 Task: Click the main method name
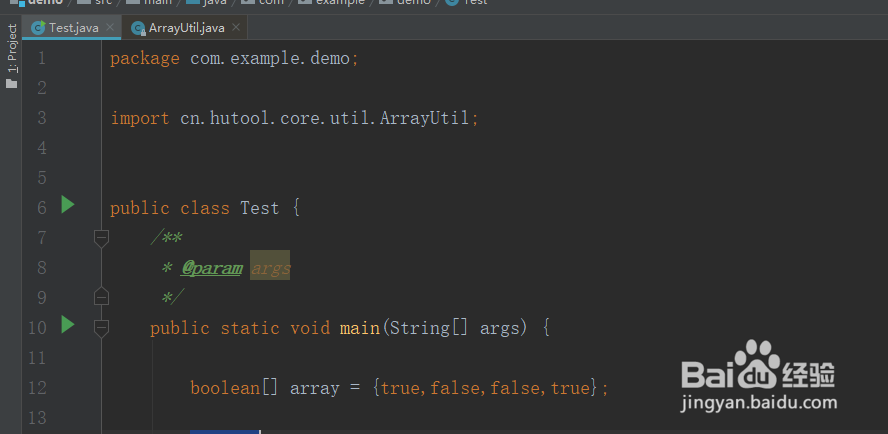tap(359, 328)
